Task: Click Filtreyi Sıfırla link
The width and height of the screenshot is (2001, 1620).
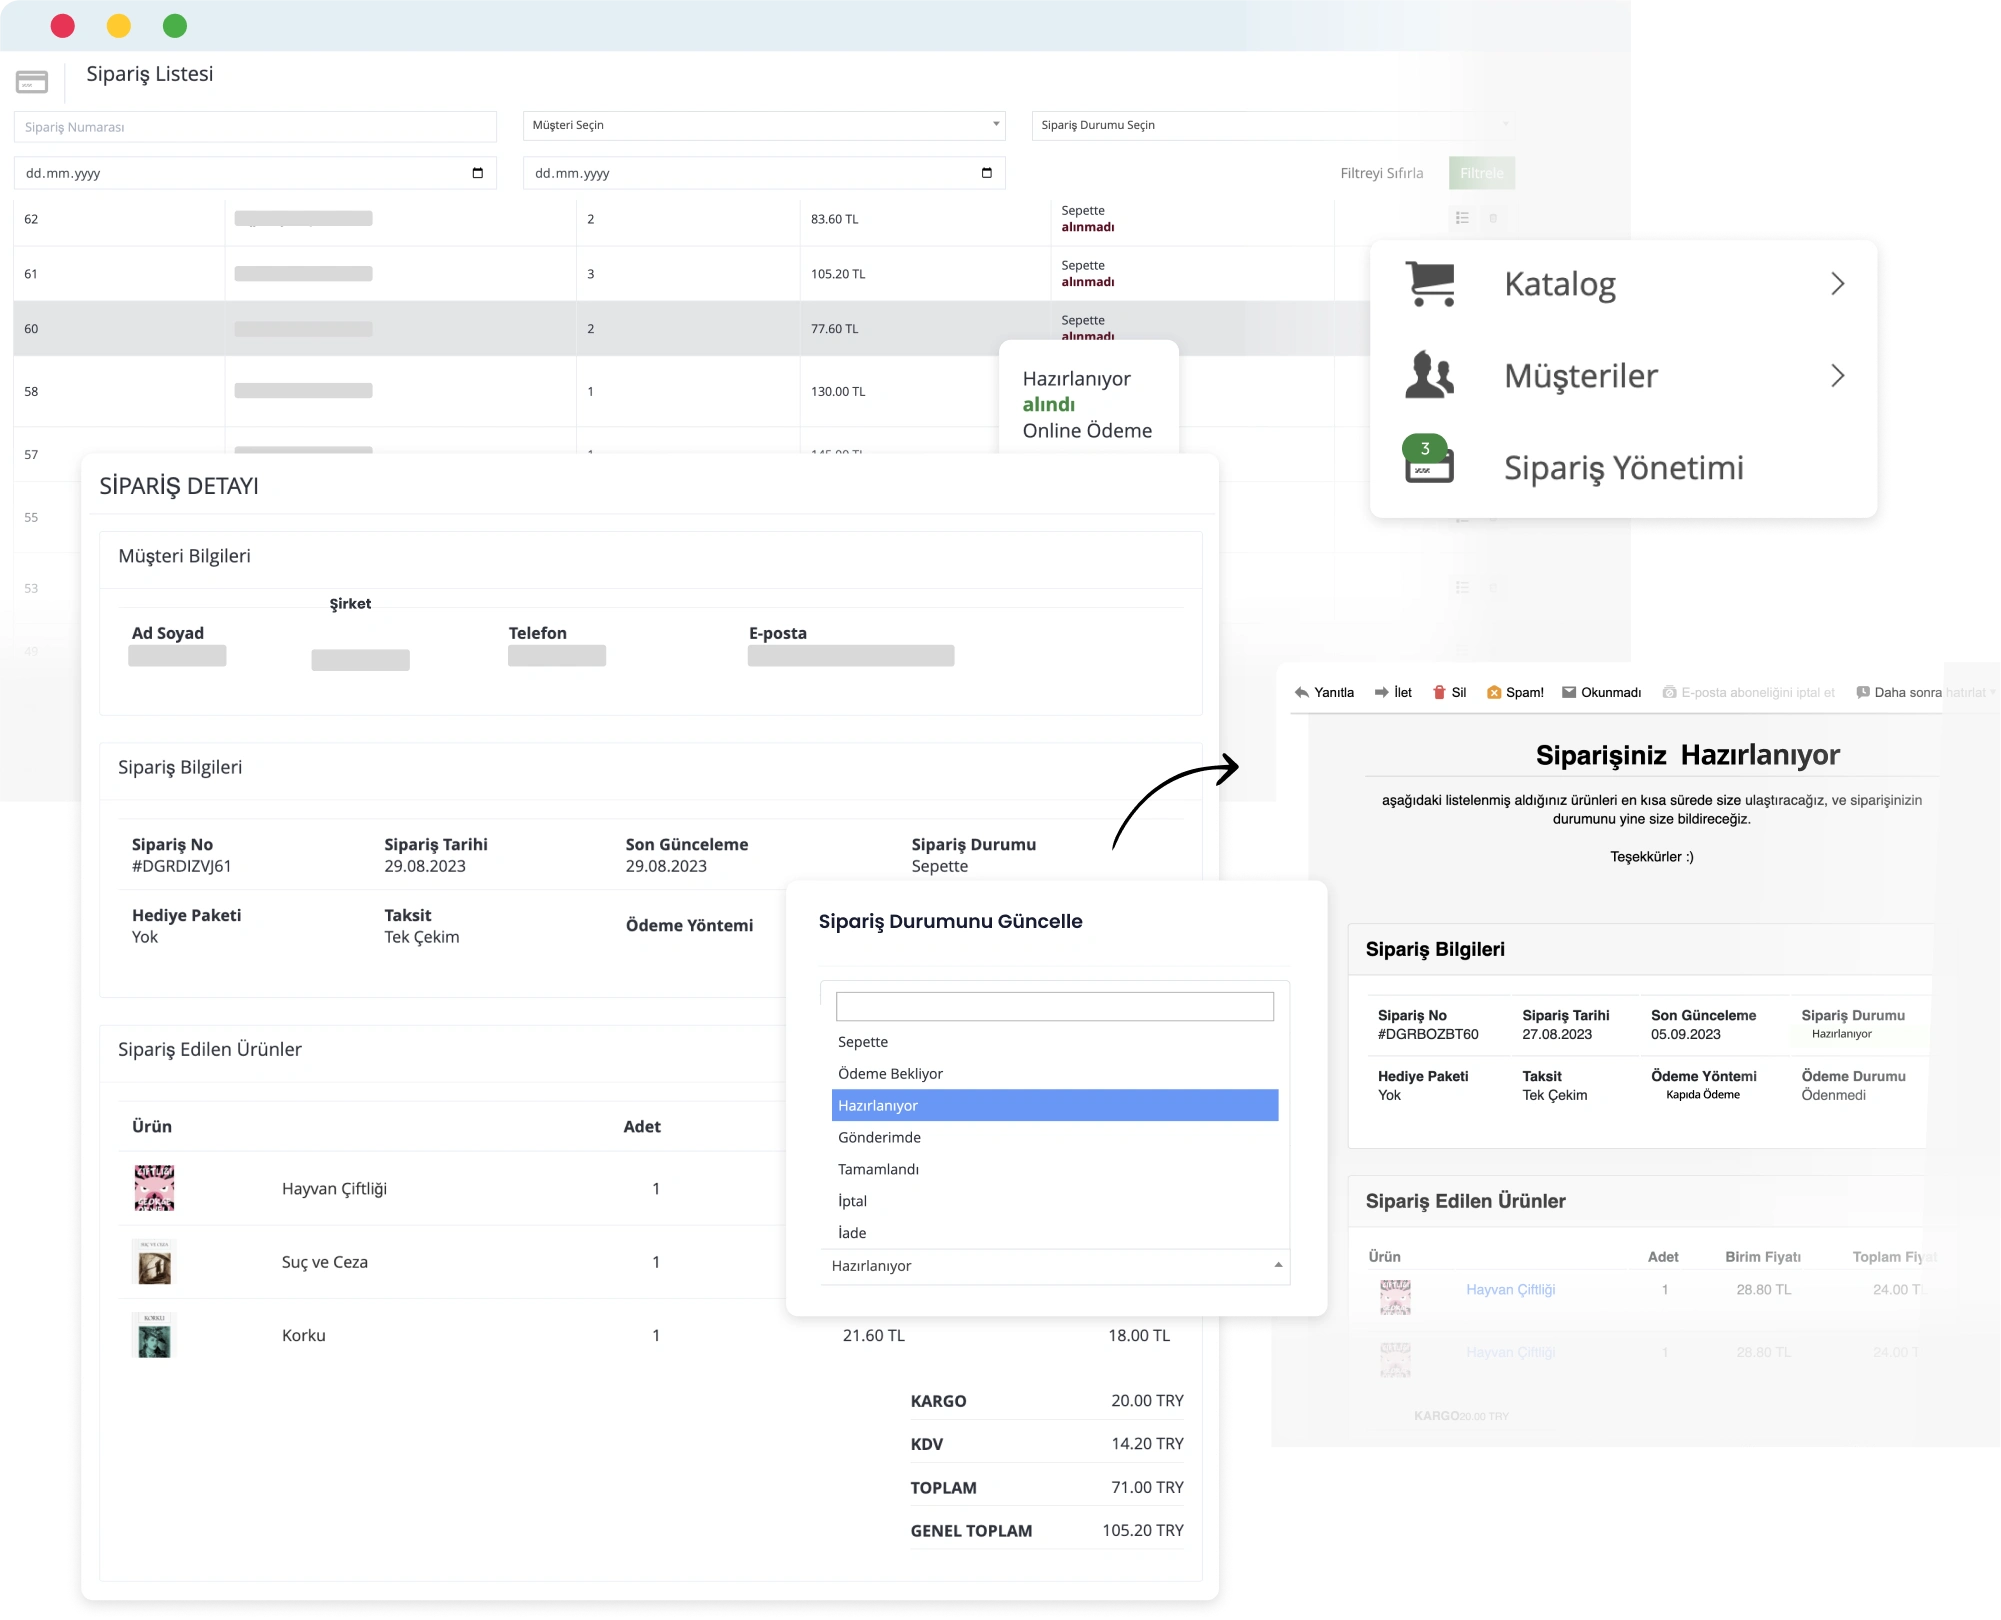Action: 1381,173
